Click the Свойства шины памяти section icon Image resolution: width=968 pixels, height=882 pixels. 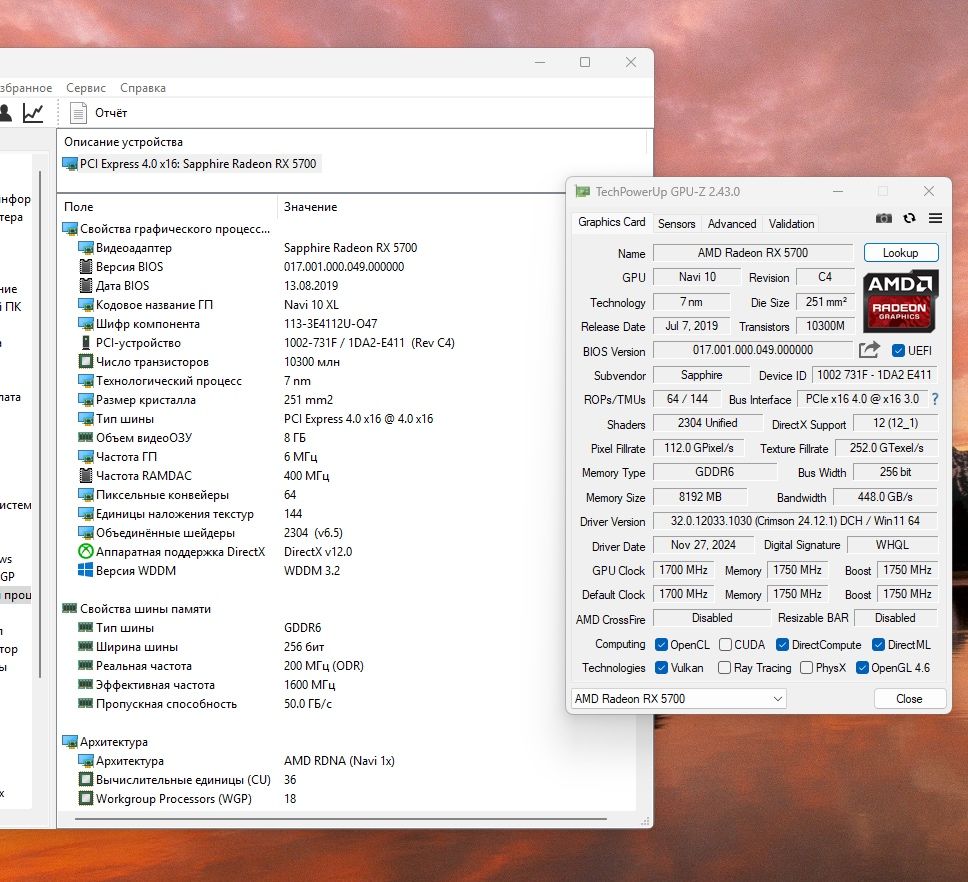(70, 608)
